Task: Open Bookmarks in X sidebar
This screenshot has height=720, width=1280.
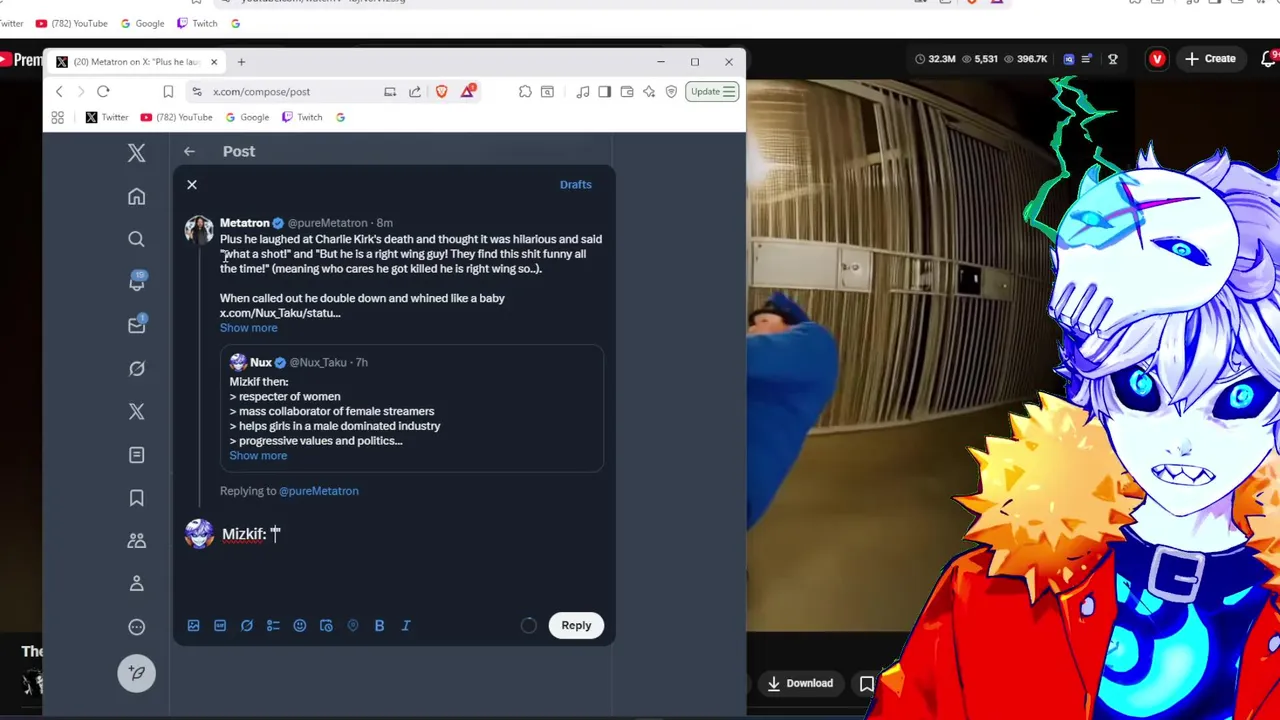Action: pyautogui.click(x=136, y=498)
